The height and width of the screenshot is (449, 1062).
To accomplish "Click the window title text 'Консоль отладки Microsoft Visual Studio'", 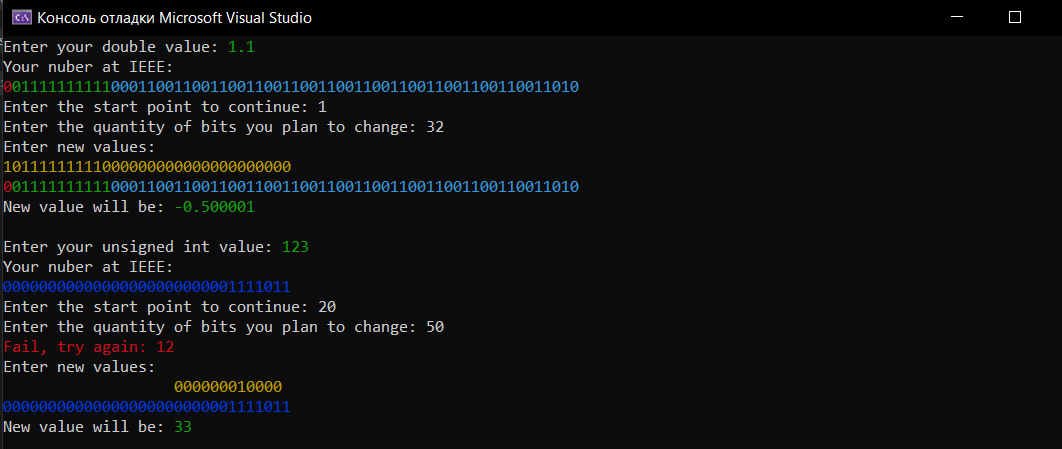I will pos(175,18).
